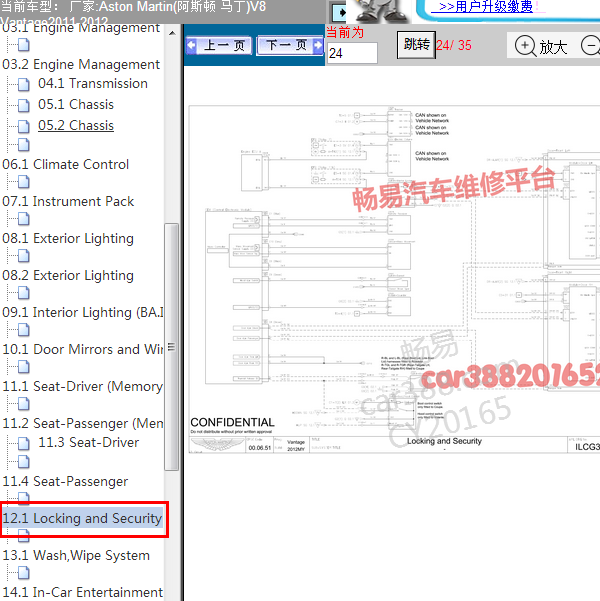This screenshot has width=600, height=601.
Task: Click page icon below 10.1 Door Mirrors
Action: point(24,367)
